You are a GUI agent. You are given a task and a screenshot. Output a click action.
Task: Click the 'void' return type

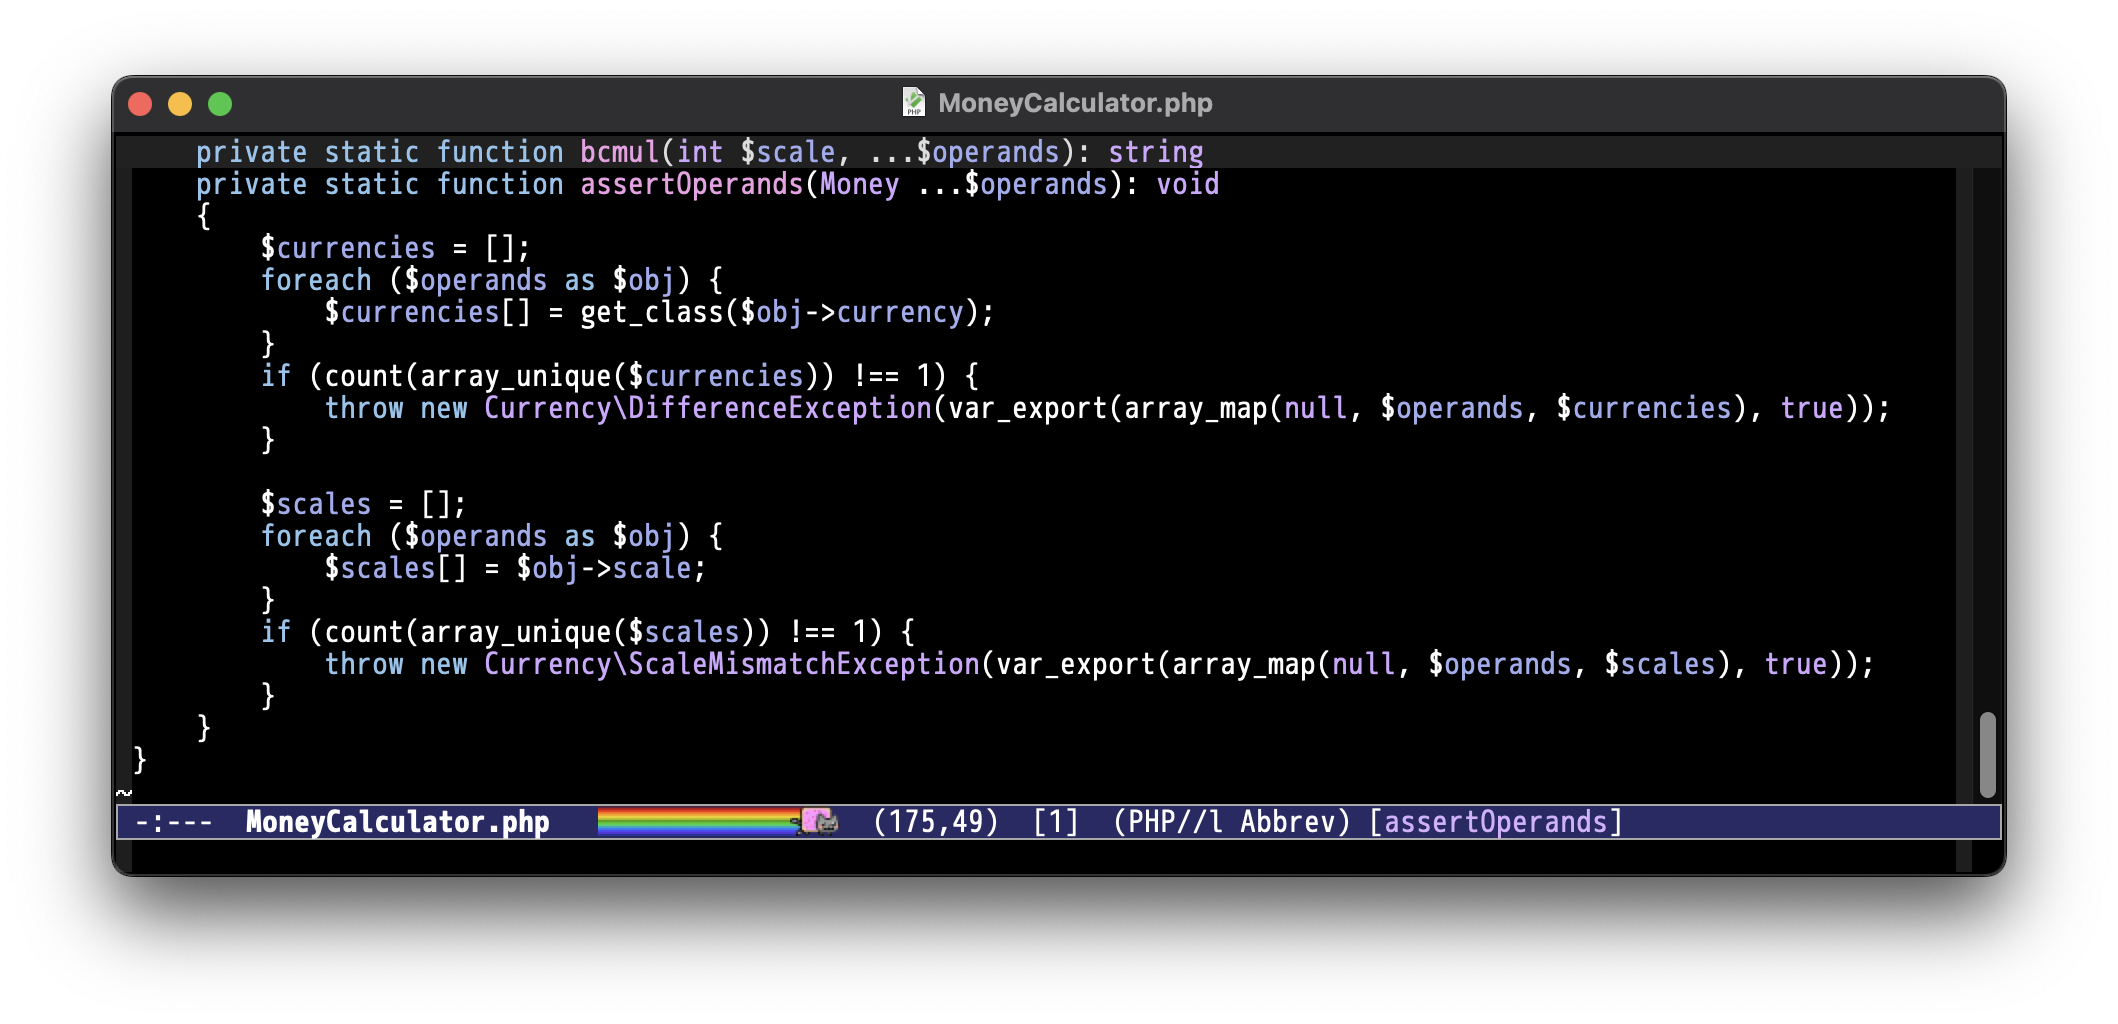(x=1188, y=184)
